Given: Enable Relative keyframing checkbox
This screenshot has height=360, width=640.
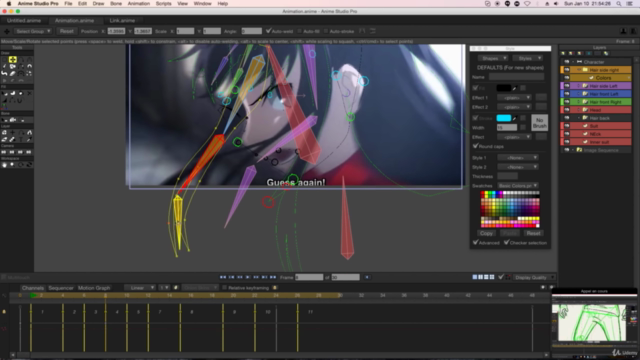Looking at the screenshot, I should [x=224, y=288].
